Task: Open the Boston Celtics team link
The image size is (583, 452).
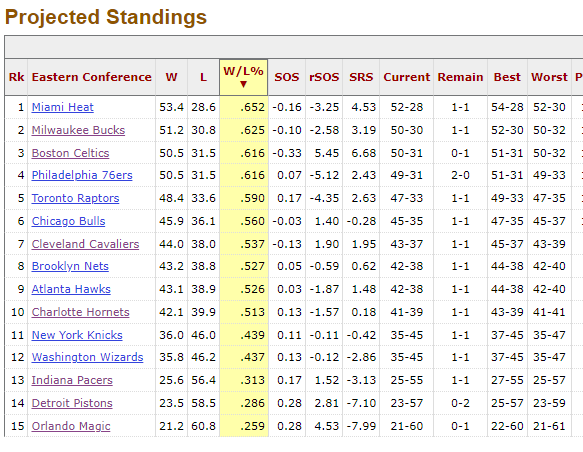Action: click(x=70, y=153)
